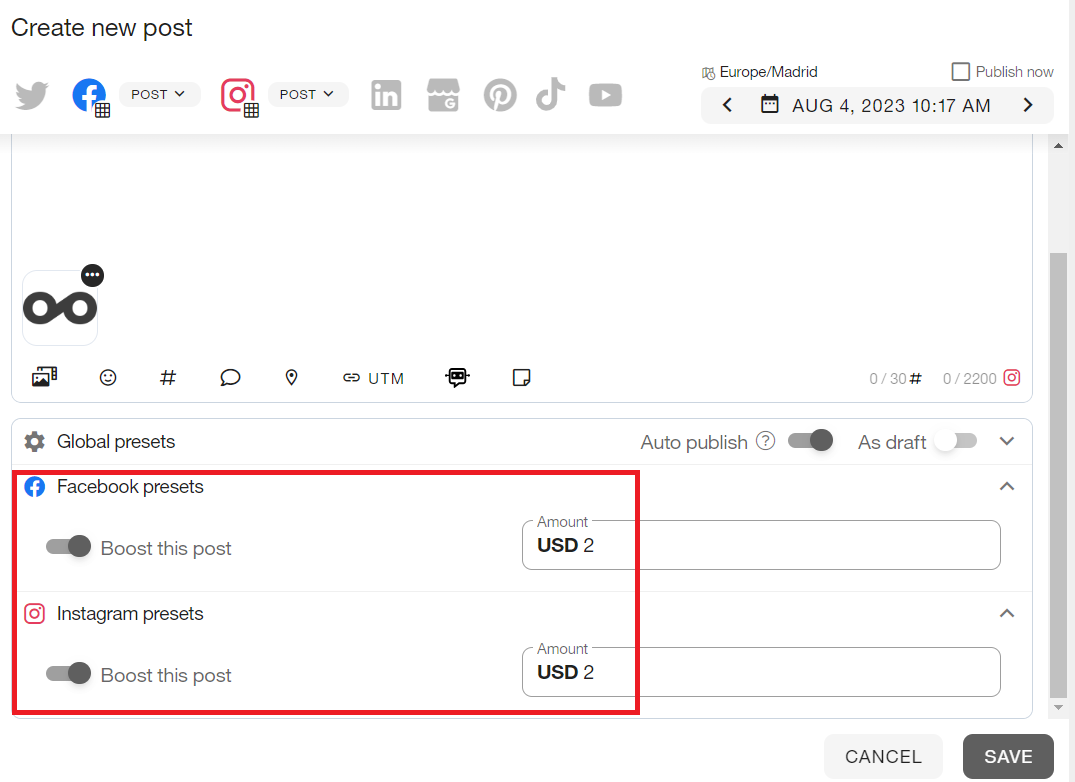Screen dimensions: 1075x782
Task: Click the Google Business Profile icon
Action: pyautogui.click(x=443, y=96)
